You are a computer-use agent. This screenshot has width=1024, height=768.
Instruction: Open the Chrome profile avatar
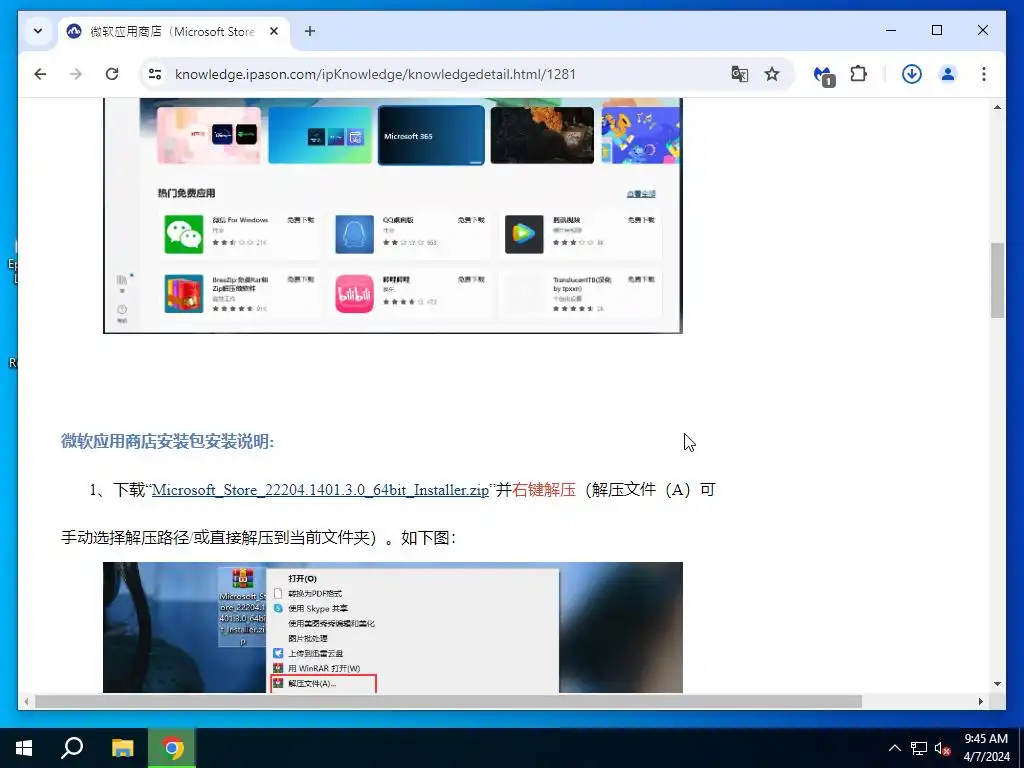948,74
